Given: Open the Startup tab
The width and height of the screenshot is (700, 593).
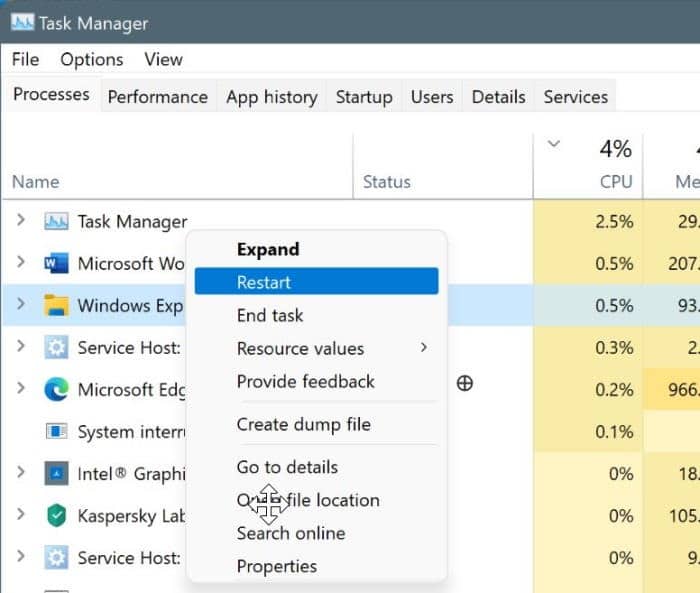Looking at the screenshot, I should point(364,97).
